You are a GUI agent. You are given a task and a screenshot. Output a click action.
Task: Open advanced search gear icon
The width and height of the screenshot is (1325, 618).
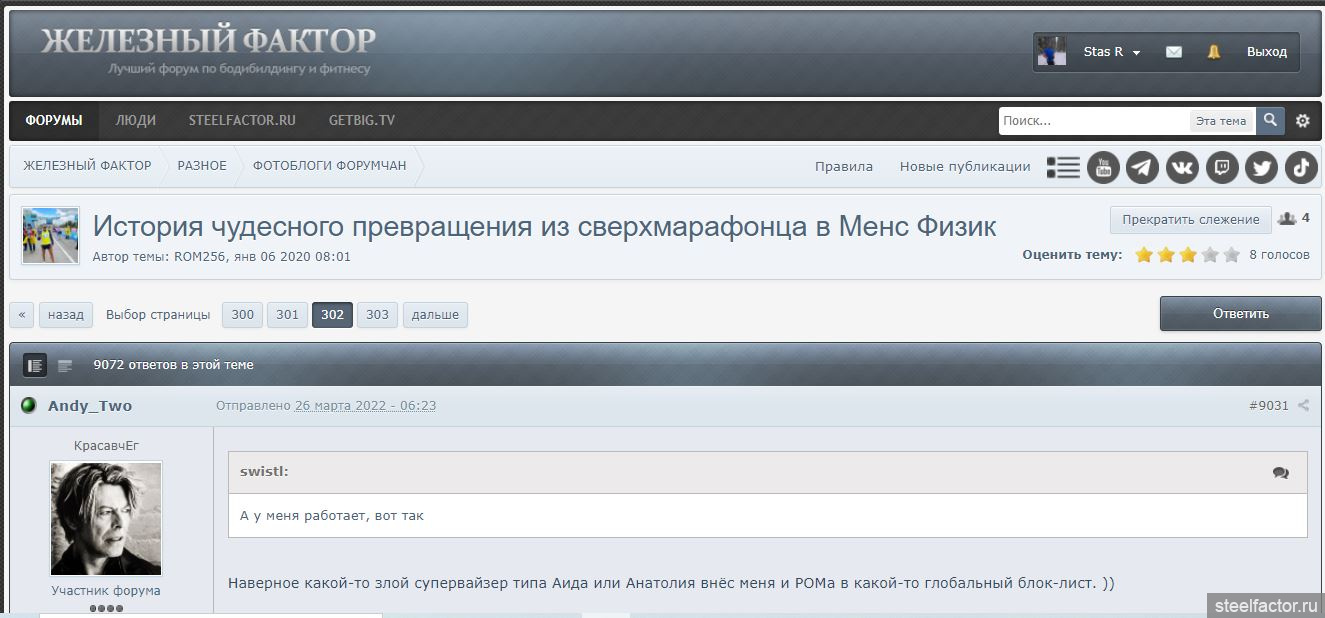(1302, 121)
